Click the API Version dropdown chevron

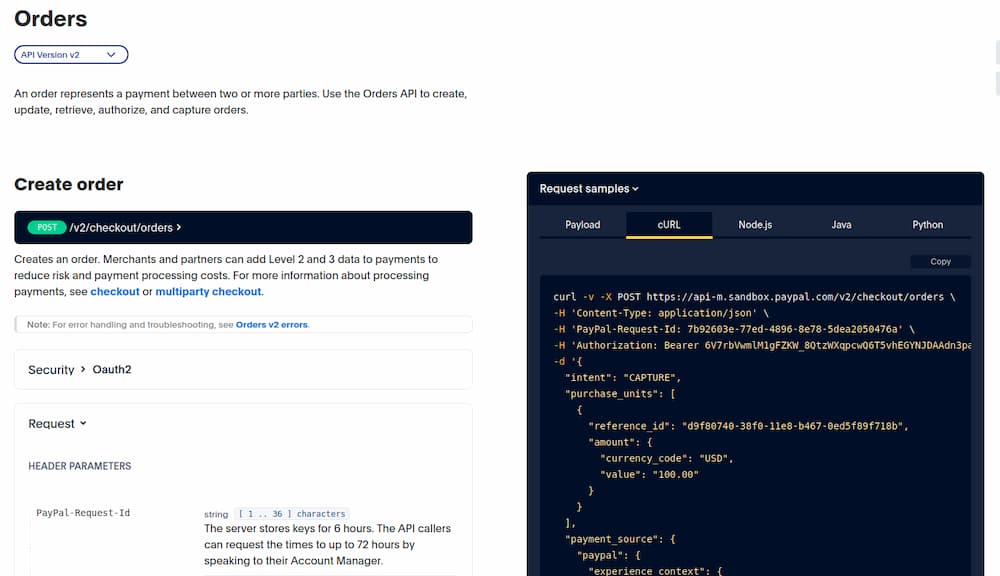point(113,54)
